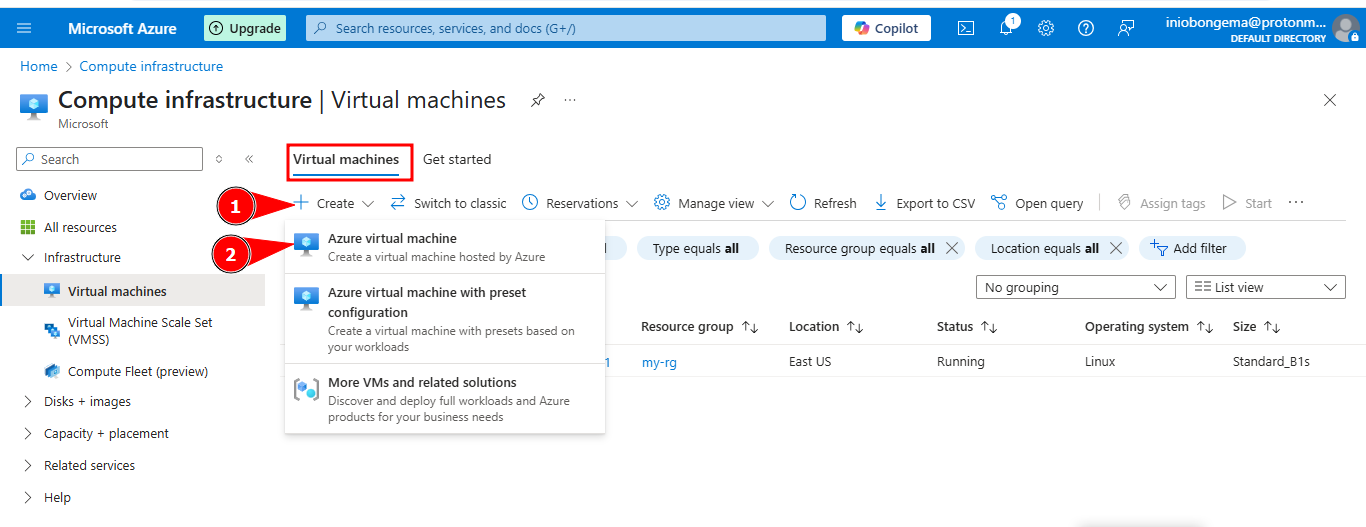Image resolution: width=1366 pixels, height=527 pixels.
Task: Collapse the Infrastructure section
Action: click(27, 257)
